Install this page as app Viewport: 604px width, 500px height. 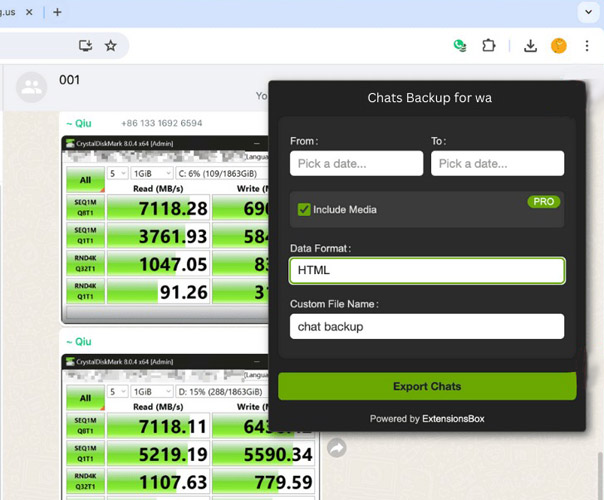point(85,45)
